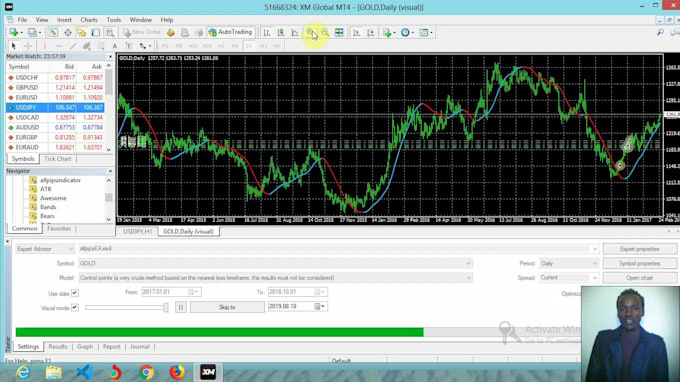The image size is (680, 382).
Task: Click the Zoom In magnifier icon
Action: tap(310, 33)
